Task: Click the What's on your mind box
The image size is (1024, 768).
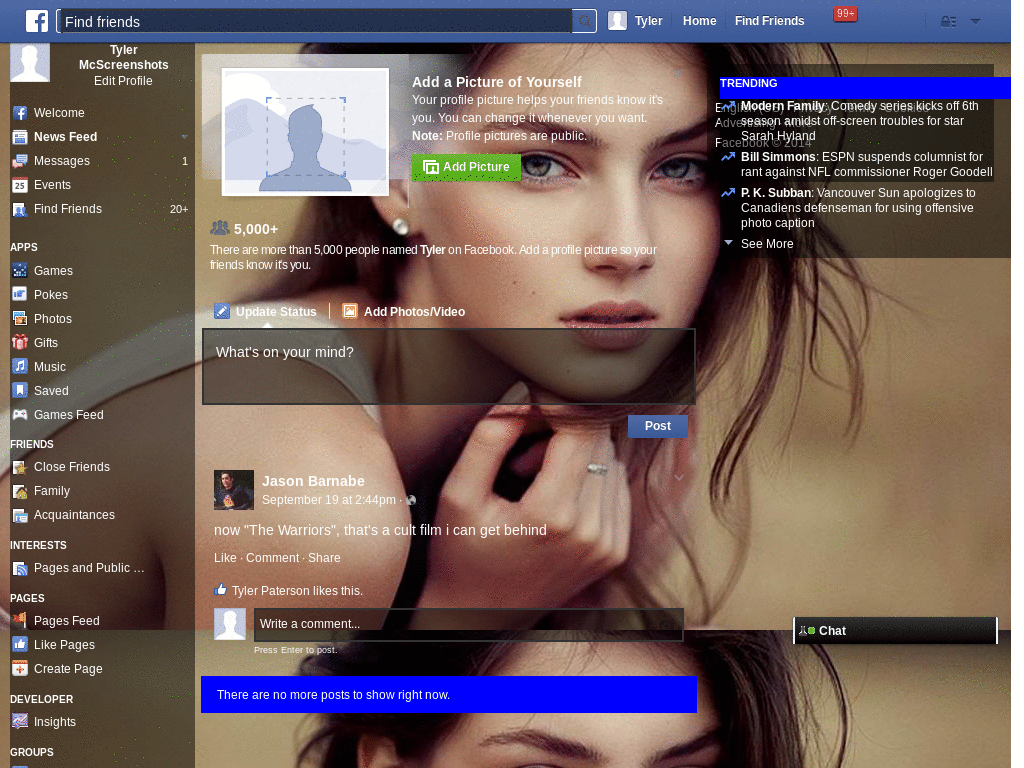Action: 449,366
